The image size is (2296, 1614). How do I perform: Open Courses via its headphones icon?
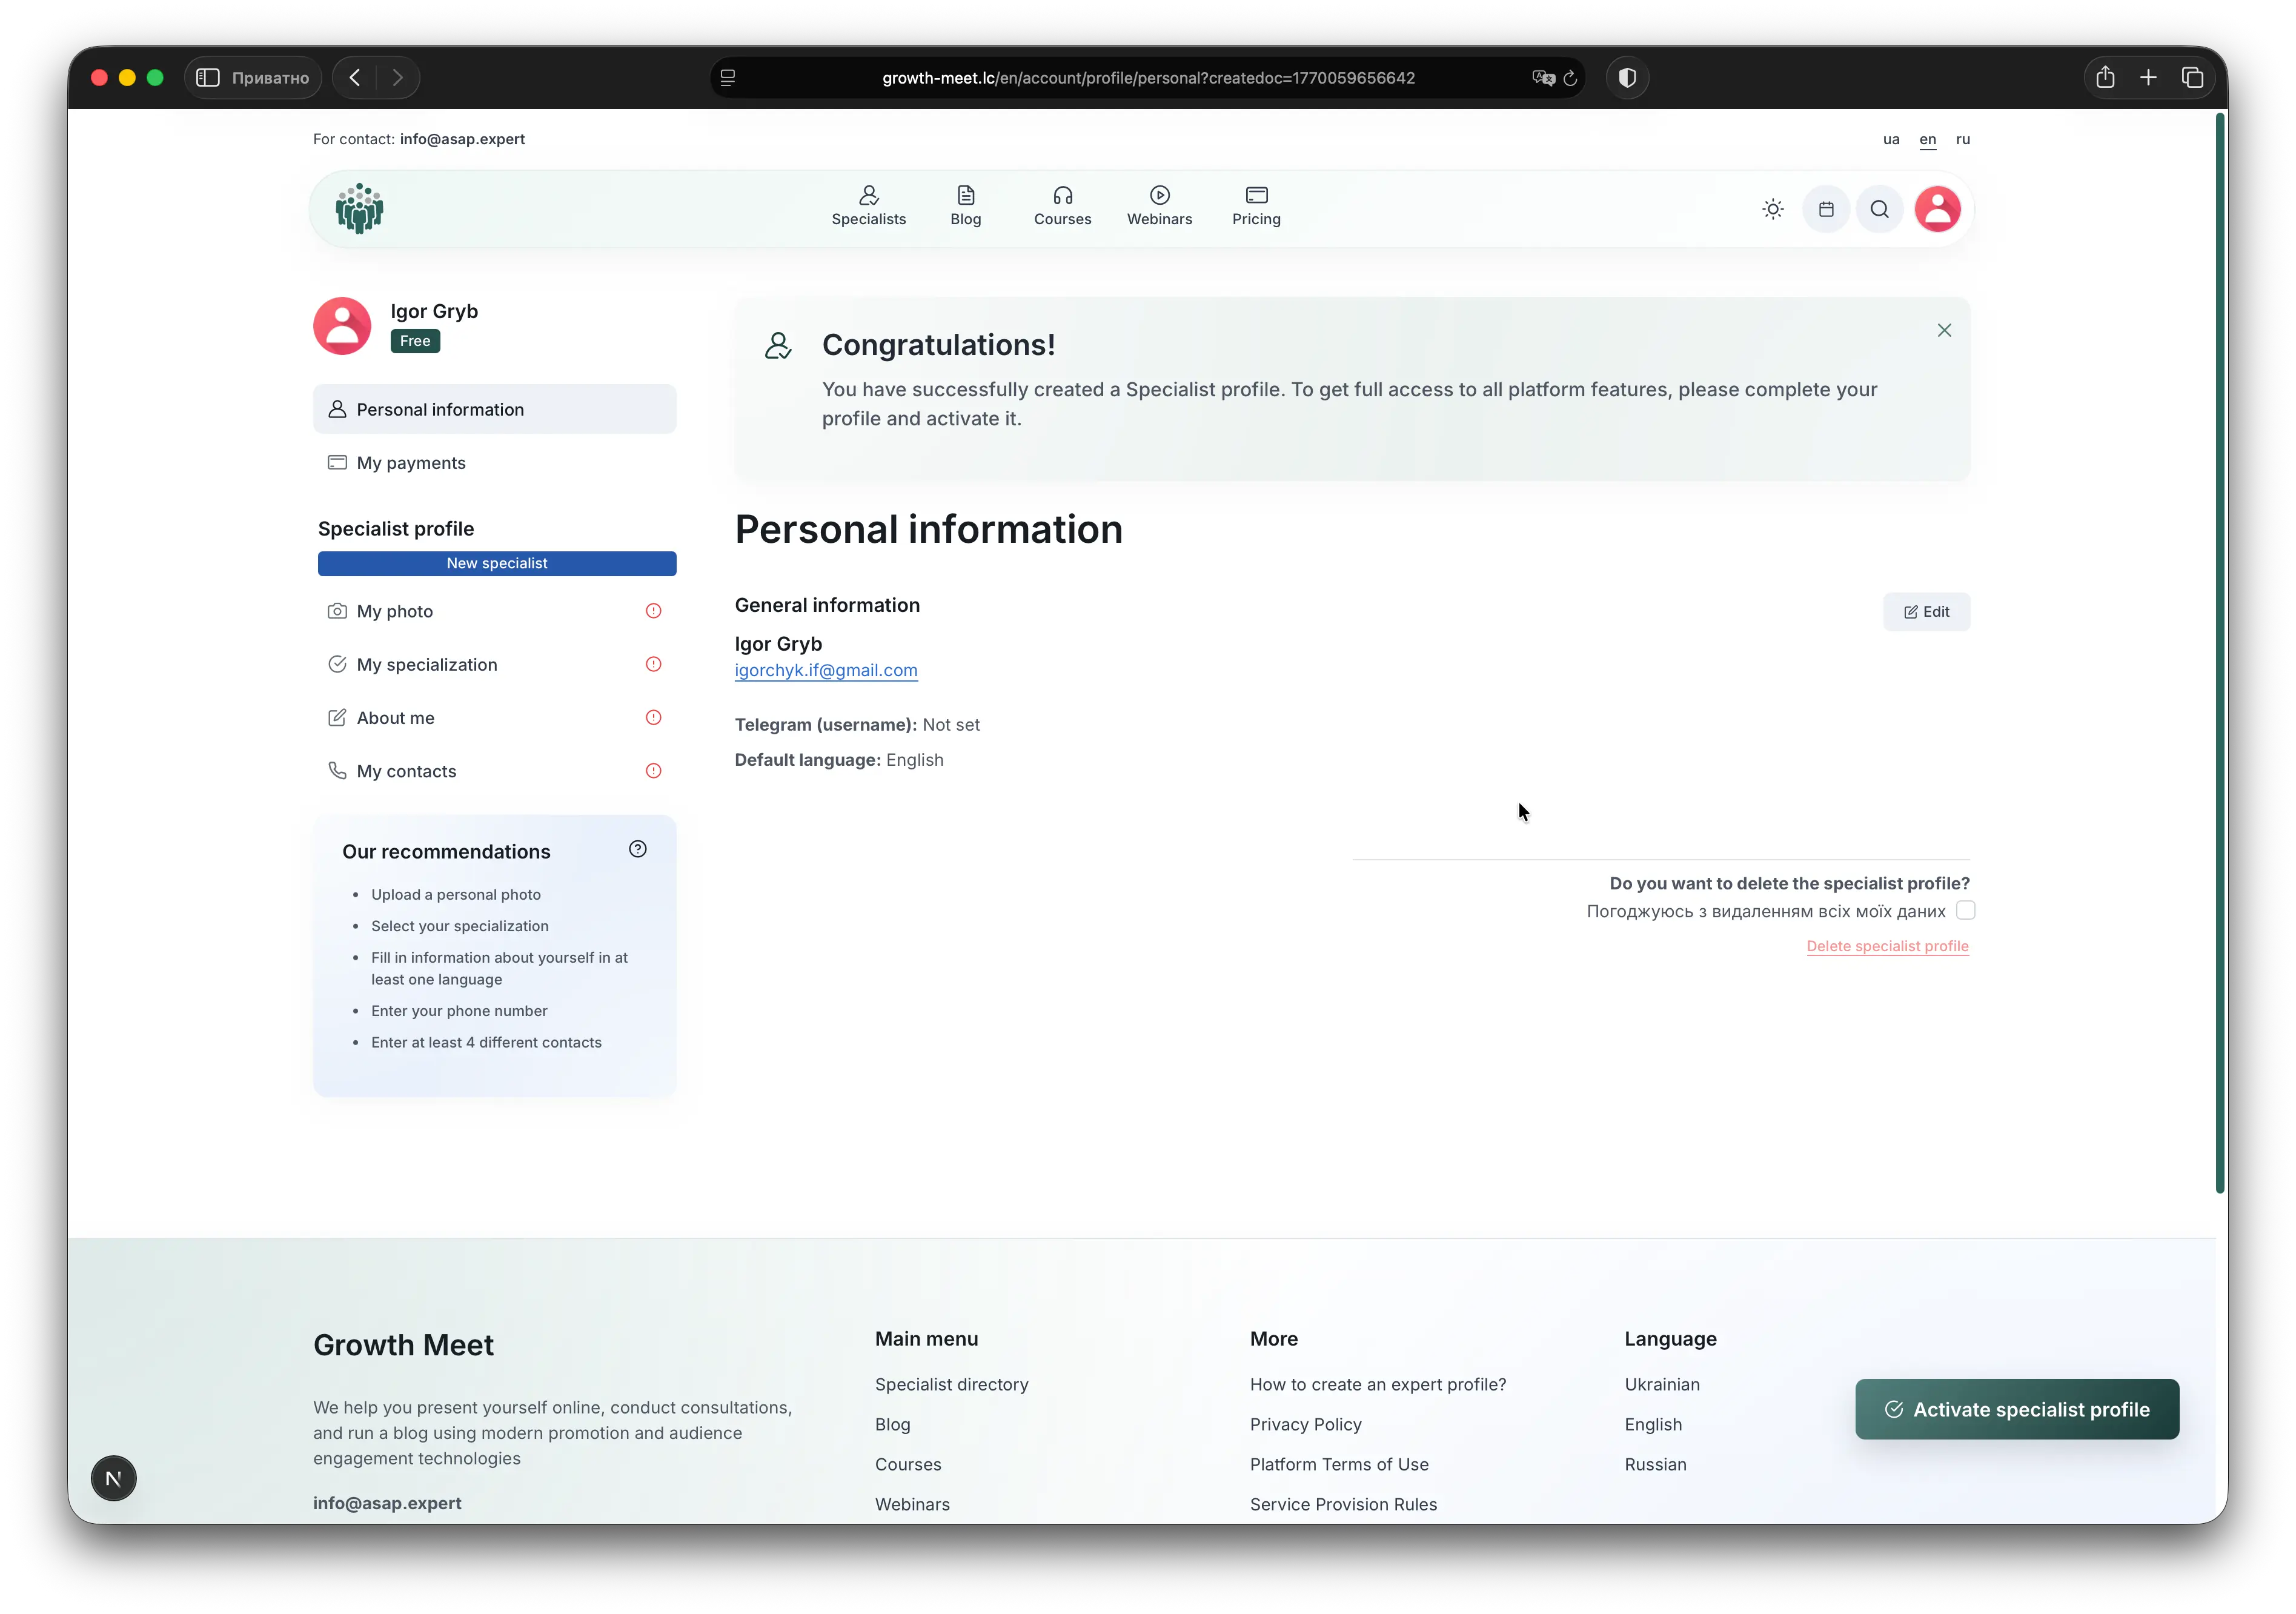pos(1062,194)
